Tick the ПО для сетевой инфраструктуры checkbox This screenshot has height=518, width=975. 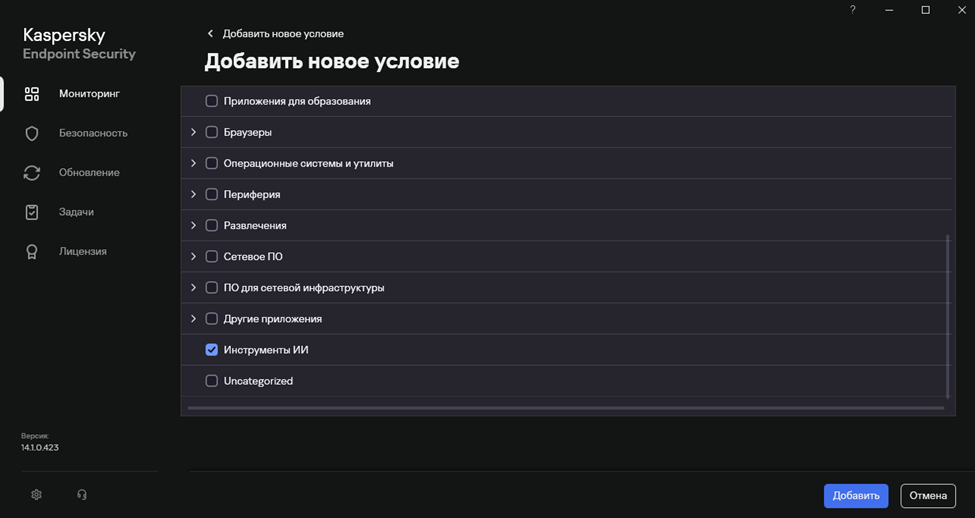(211, 287)
